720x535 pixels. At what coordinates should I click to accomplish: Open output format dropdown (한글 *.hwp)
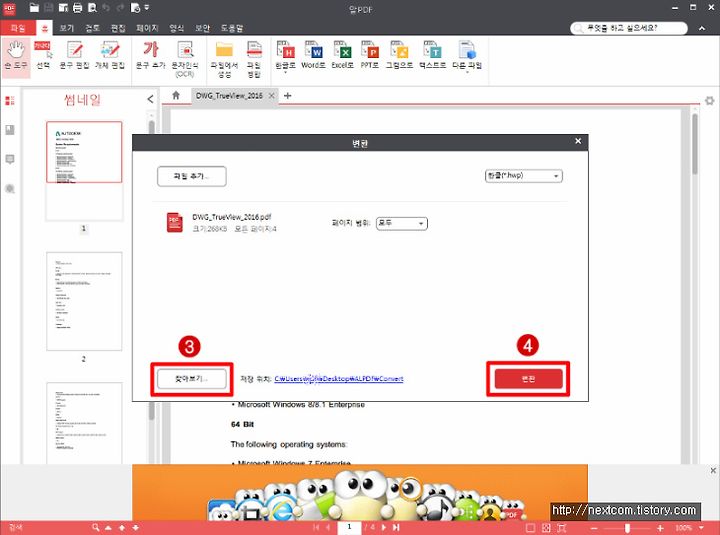click(x=523, y=175)
